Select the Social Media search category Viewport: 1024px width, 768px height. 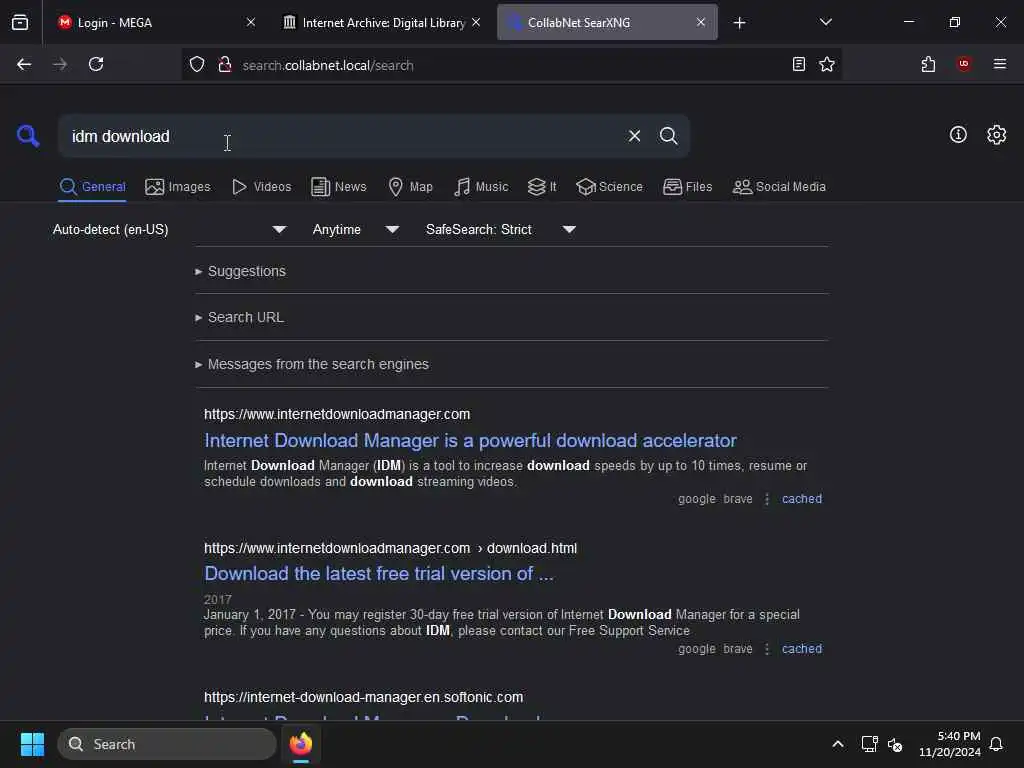pyautogui.click(x=779, y=187)
